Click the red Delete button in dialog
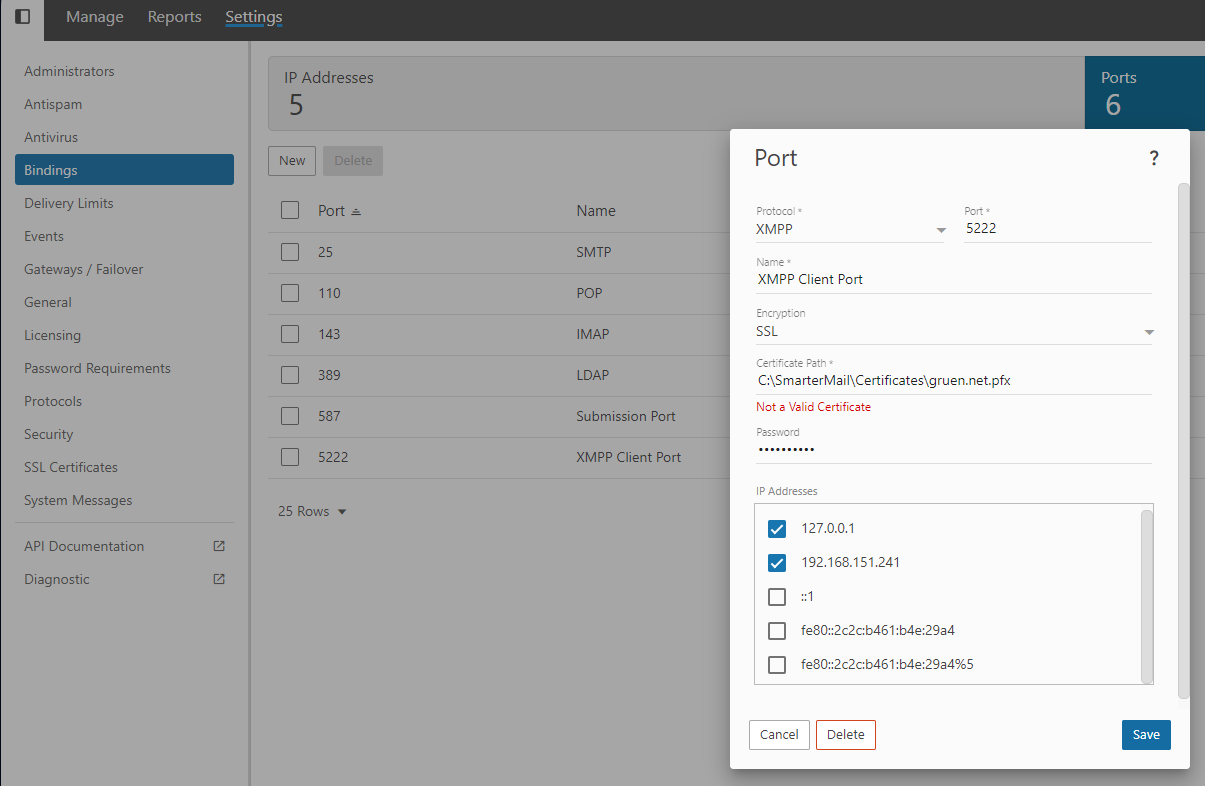 coord(845,735)
